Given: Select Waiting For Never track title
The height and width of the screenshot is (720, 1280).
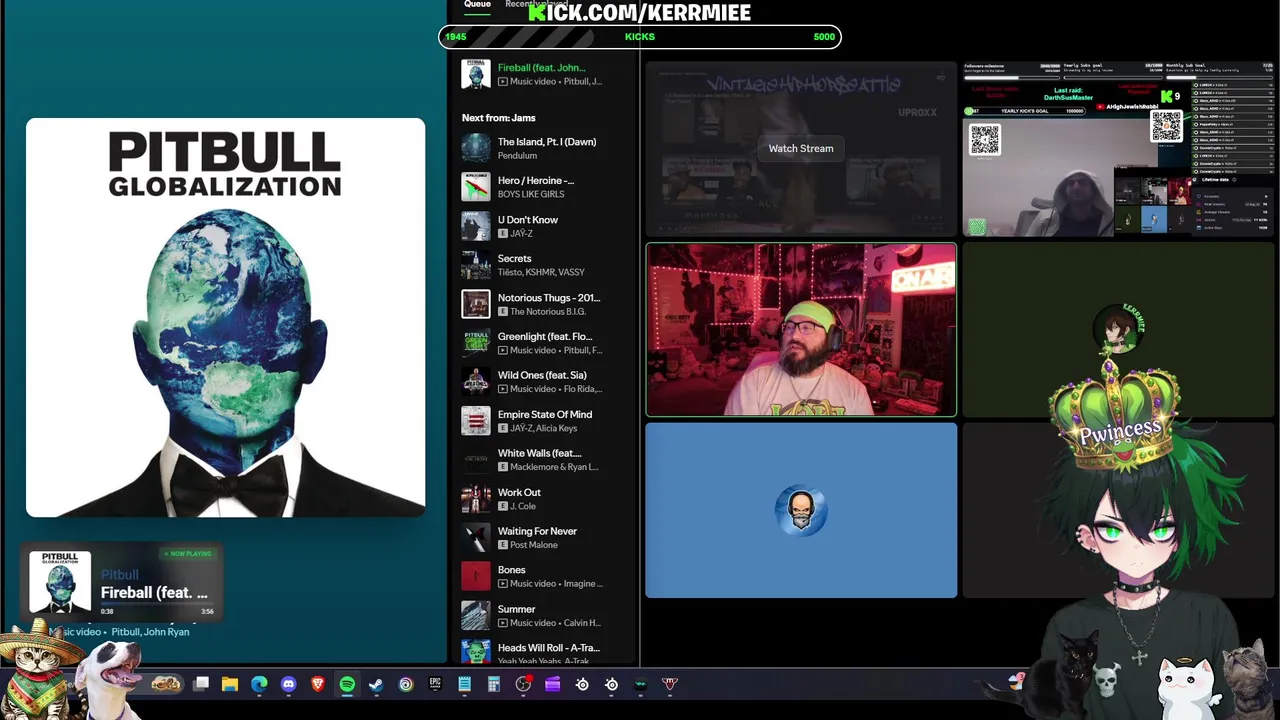Looking at the screenshot, I should [537, 532].
